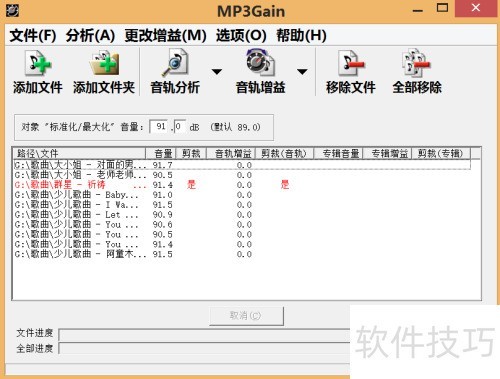Open the 选项(O) menu
Image resolution: width=500 pixels, height=379 pixels.
[x=241, y=35]
